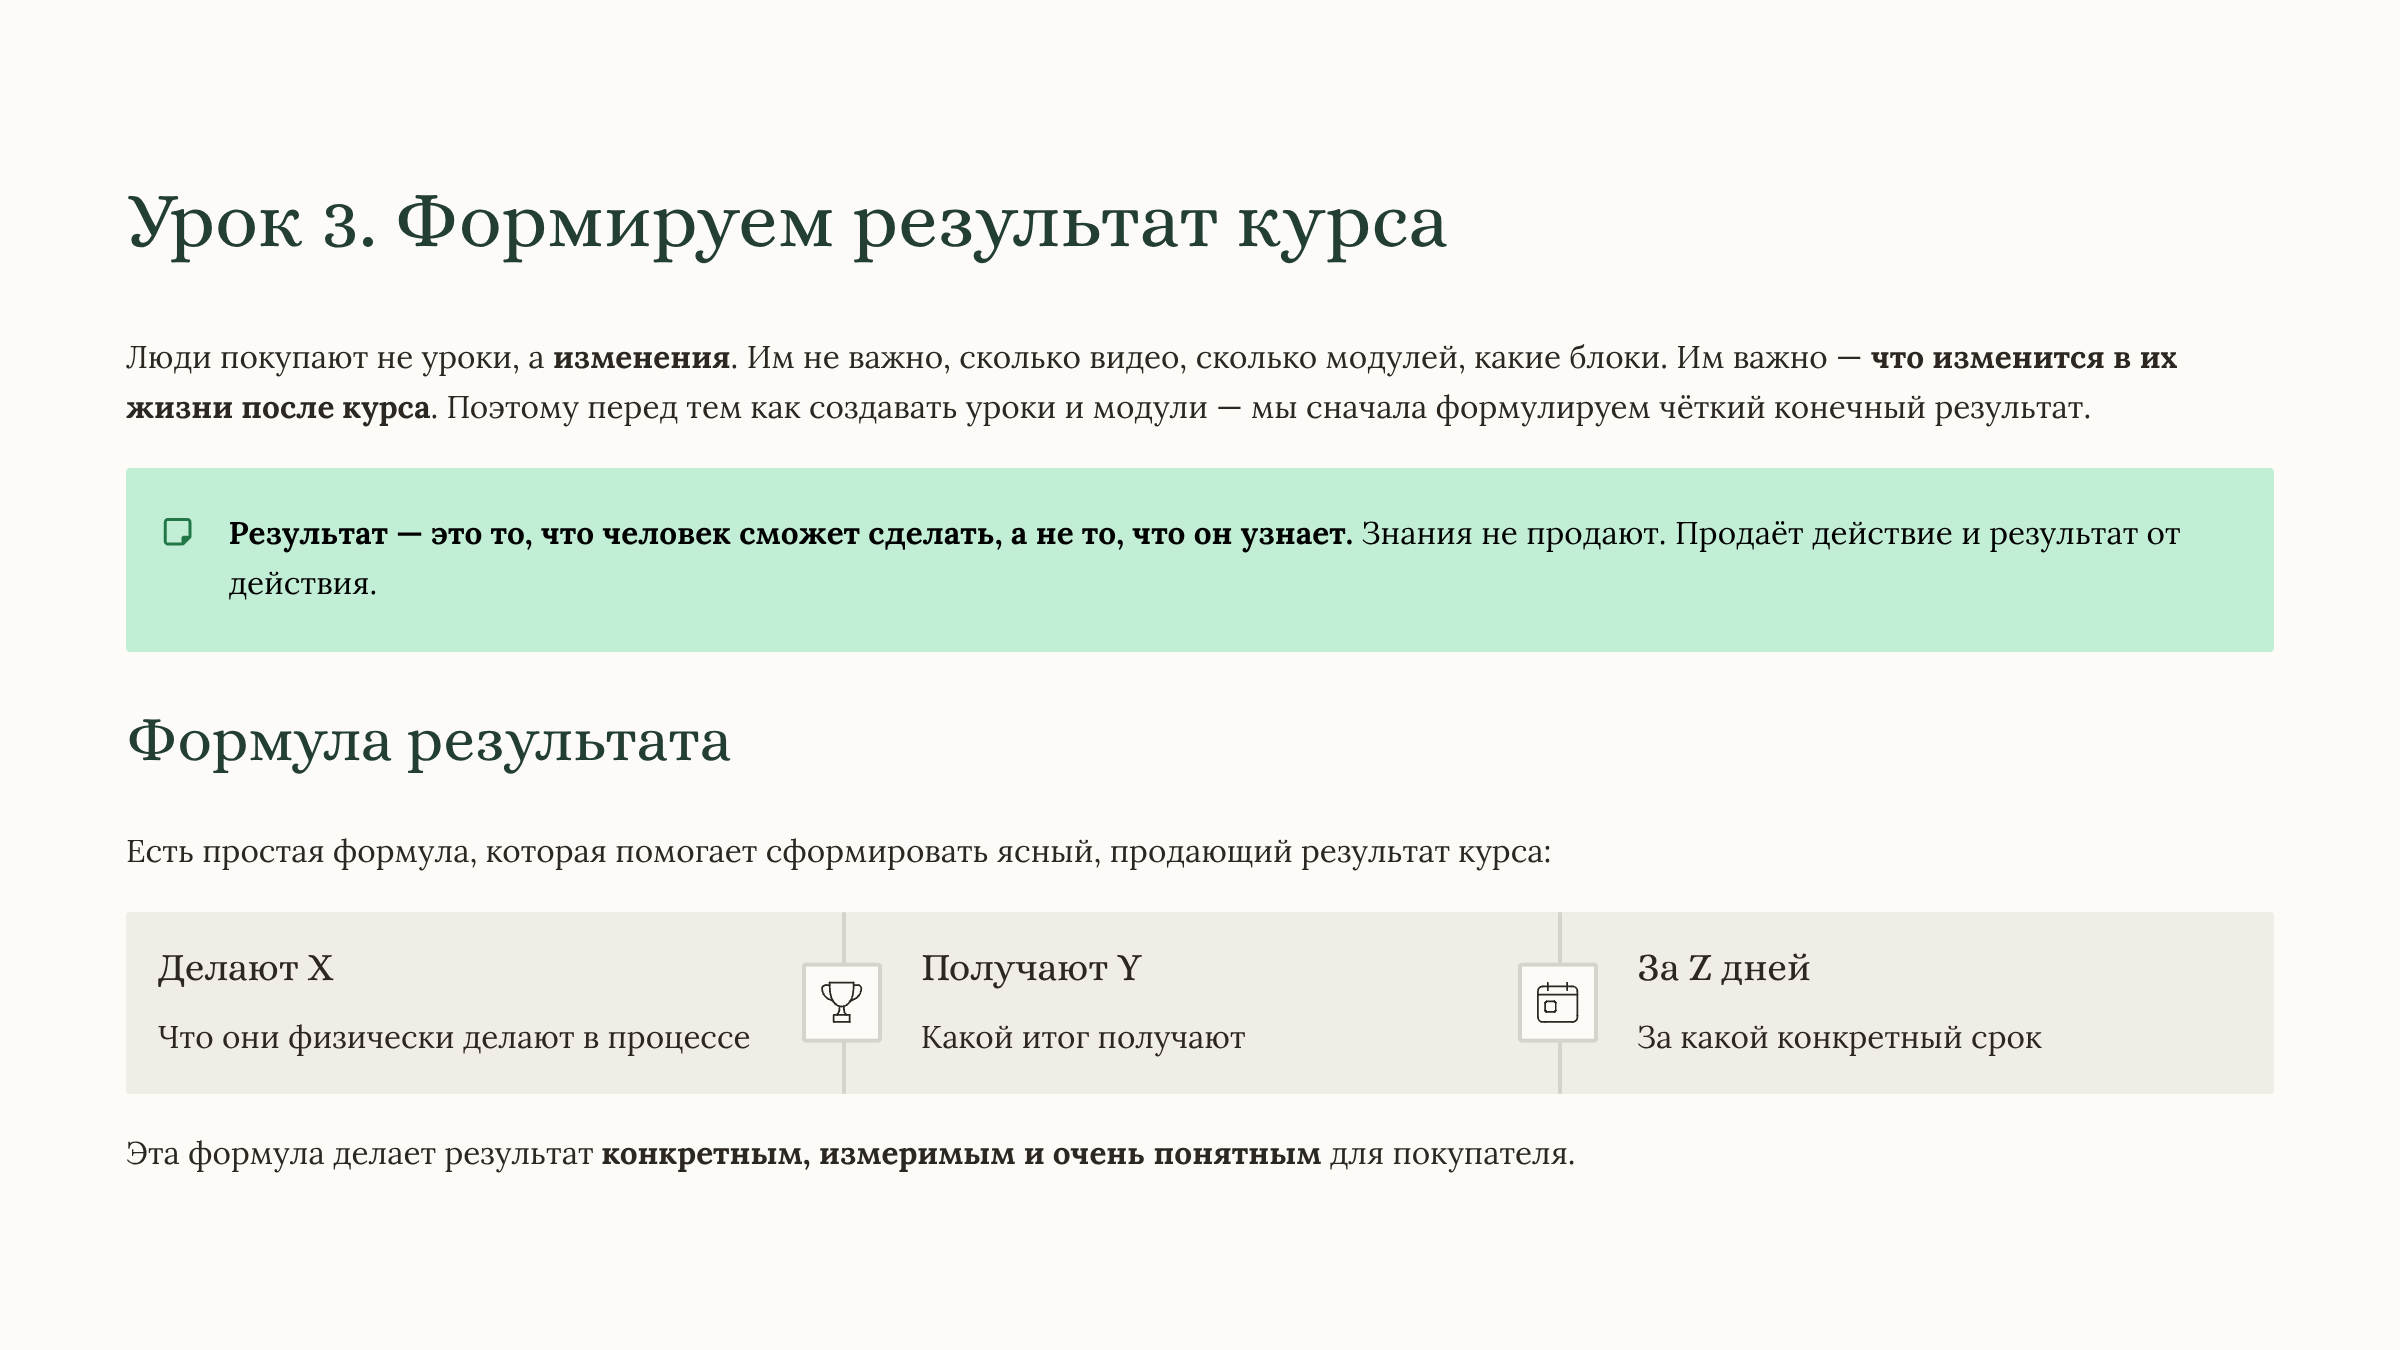This screenshot has height=1350, width=2400.
Task: Click the card title 'За Z дней'
Action: [1724, 967]
